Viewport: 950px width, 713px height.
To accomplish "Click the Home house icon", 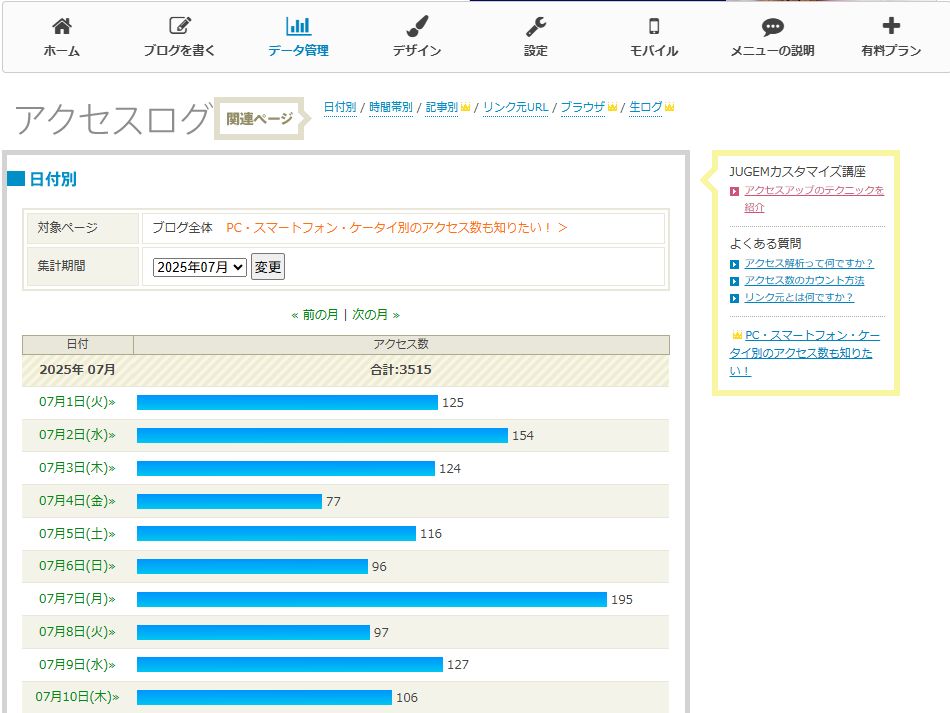I will [x=61, y=27].
